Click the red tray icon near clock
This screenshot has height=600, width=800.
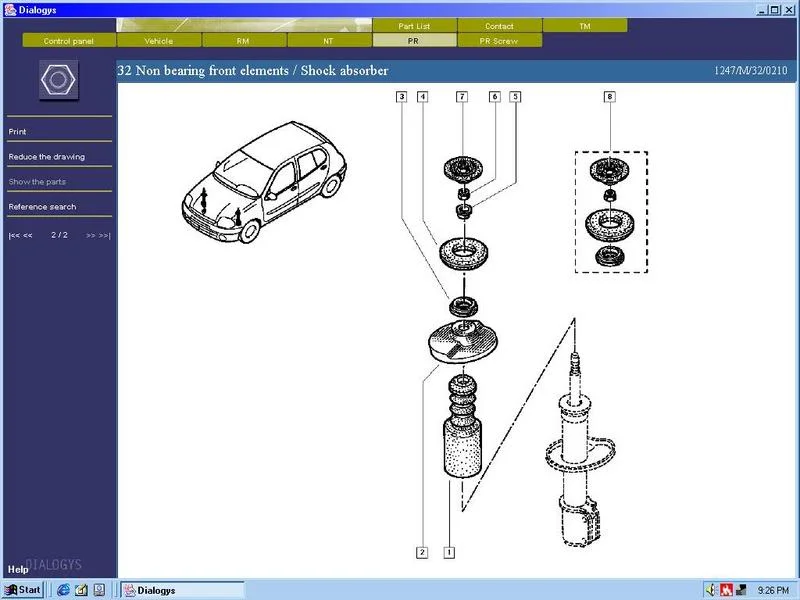727,590
